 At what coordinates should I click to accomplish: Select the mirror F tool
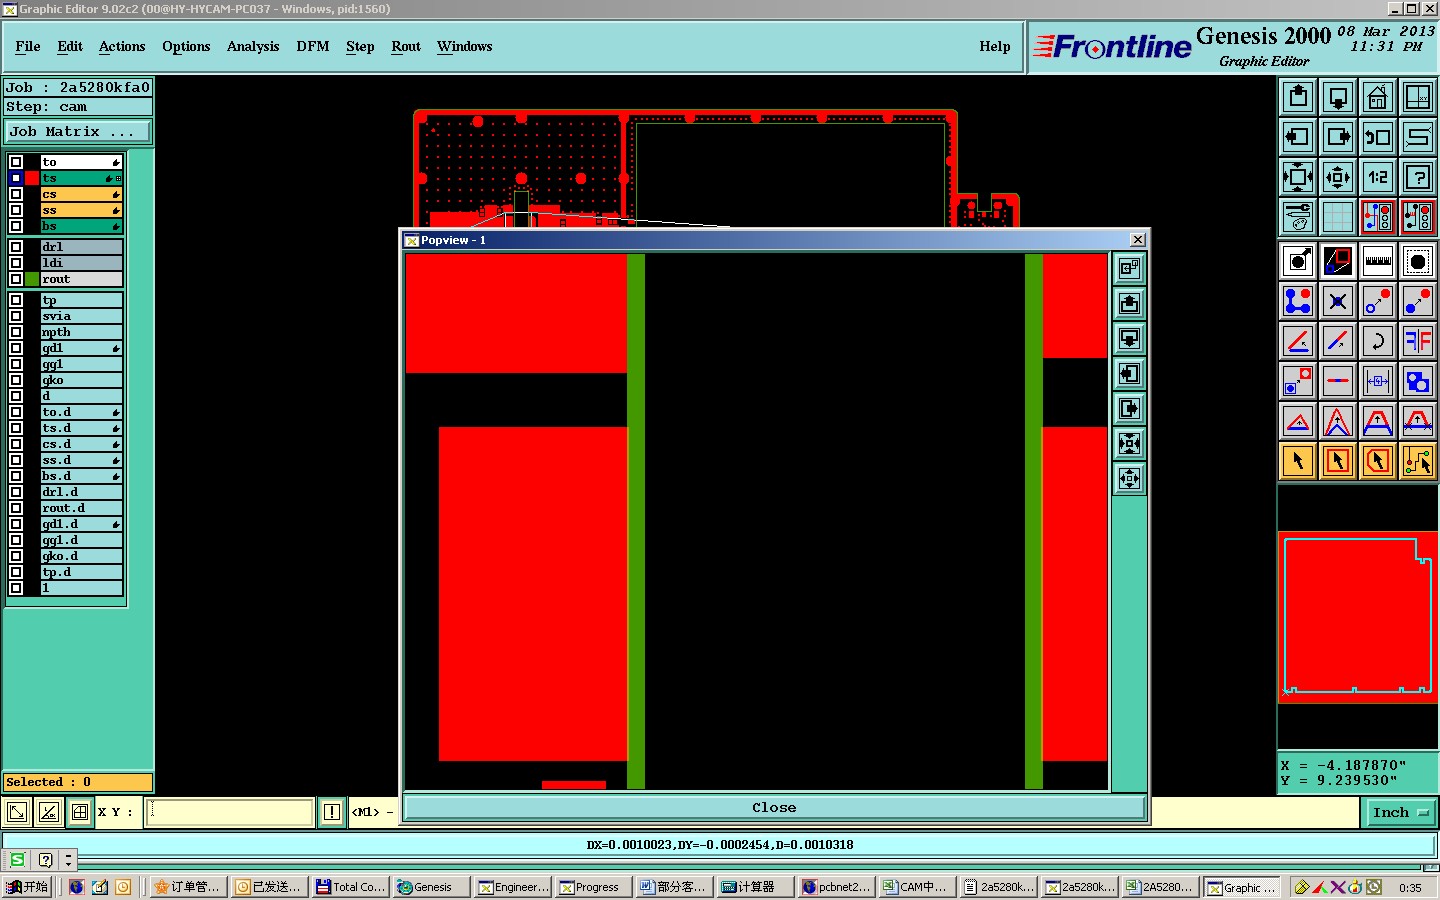tap(1418, 341)
